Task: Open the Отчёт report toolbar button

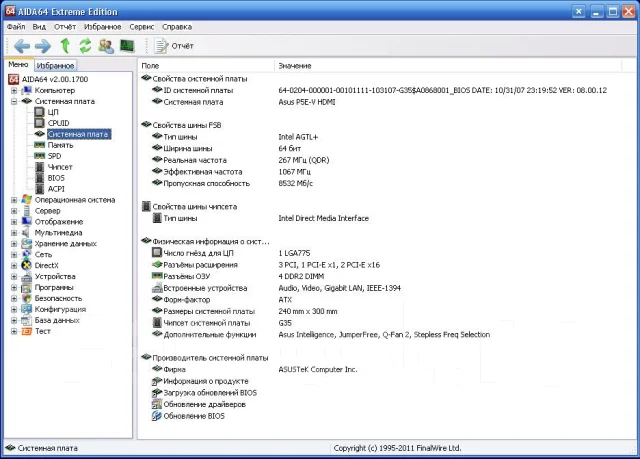Action: (x=174, y=46)
